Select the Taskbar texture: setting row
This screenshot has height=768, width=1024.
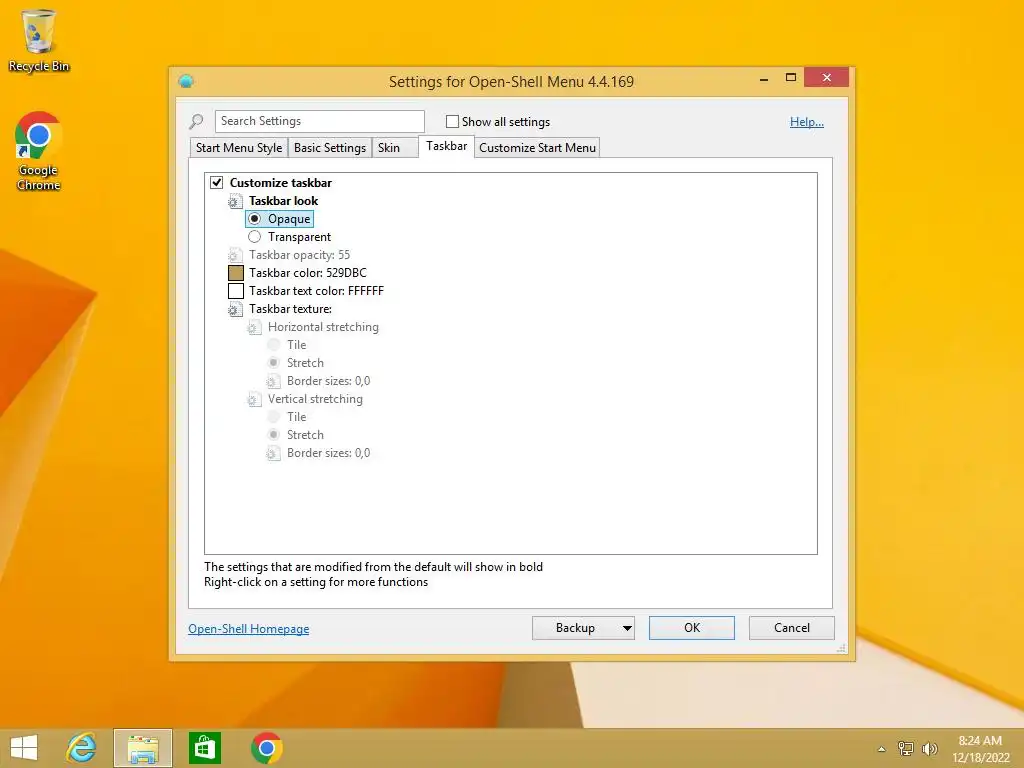(x=290, y=309)
